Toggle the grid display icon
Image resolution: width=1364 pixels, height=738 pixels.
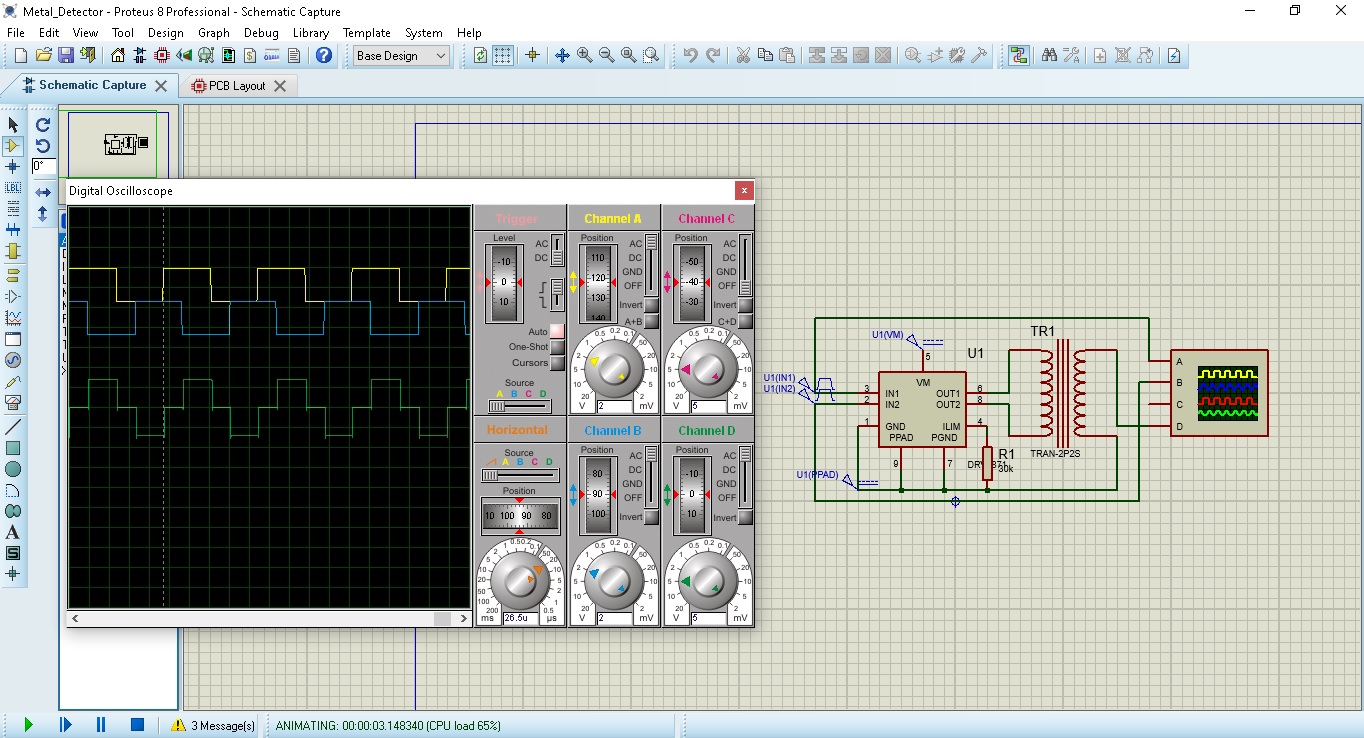(503, 56)
